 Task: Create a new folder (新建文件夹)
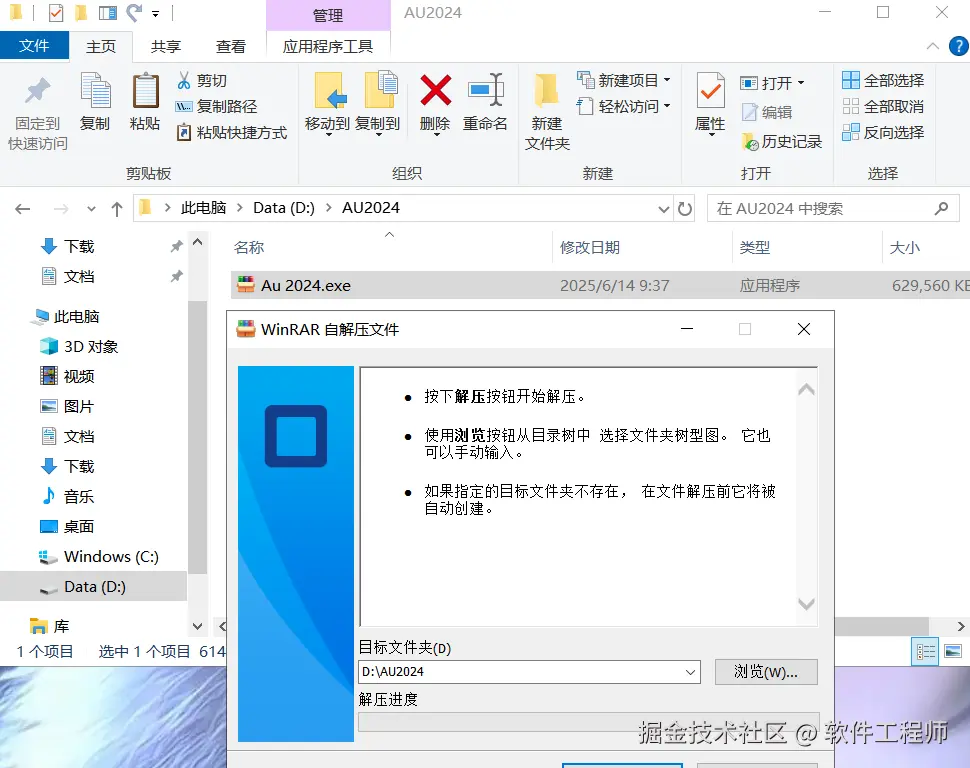click(x=547, y=113)
